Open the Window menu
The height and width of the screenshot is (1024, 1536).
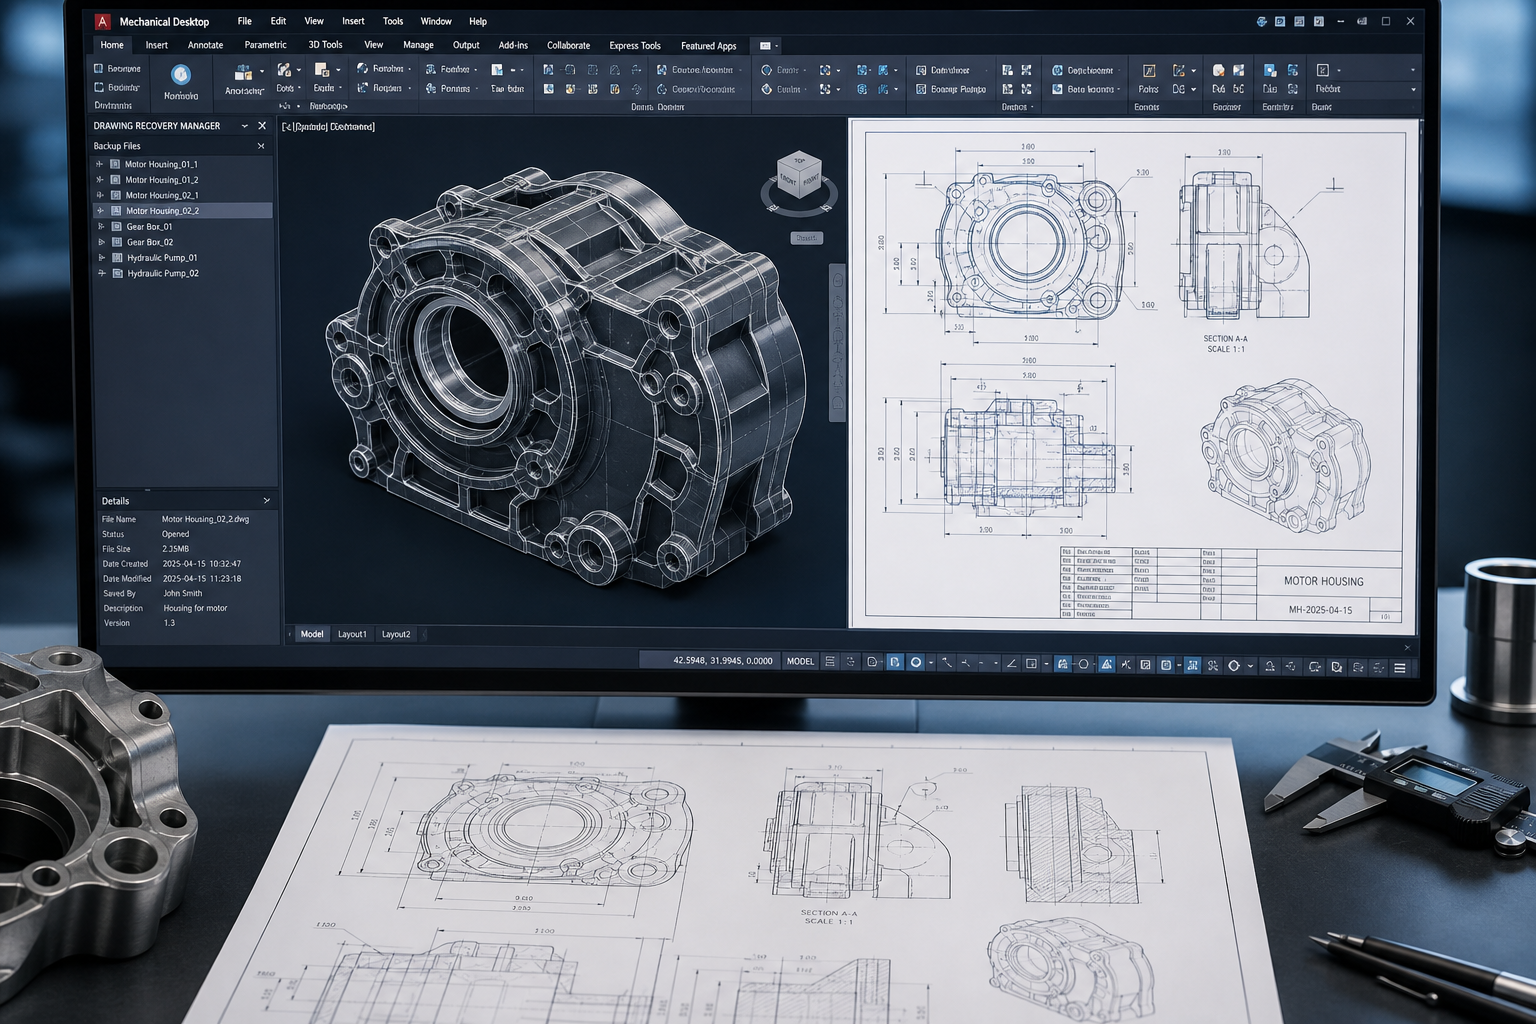(436, 21)
